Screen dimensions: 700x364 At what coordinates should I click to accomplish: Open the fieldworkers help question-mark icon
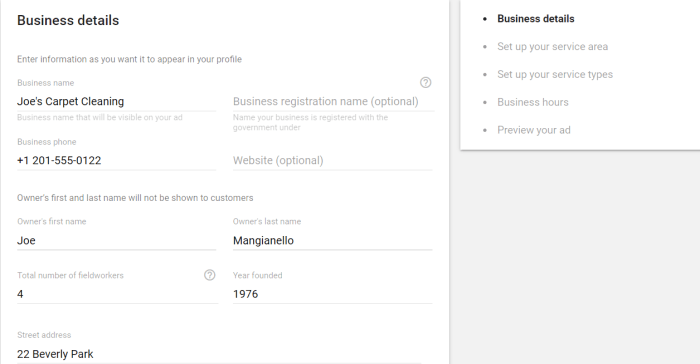(209, 275)
